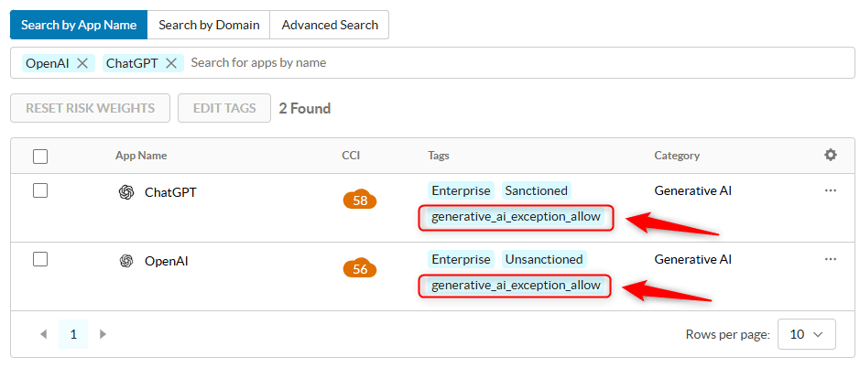The image size is (860, 379).
Task: Remove the OpenAI search chip
Action: click(x=82, y=63)
